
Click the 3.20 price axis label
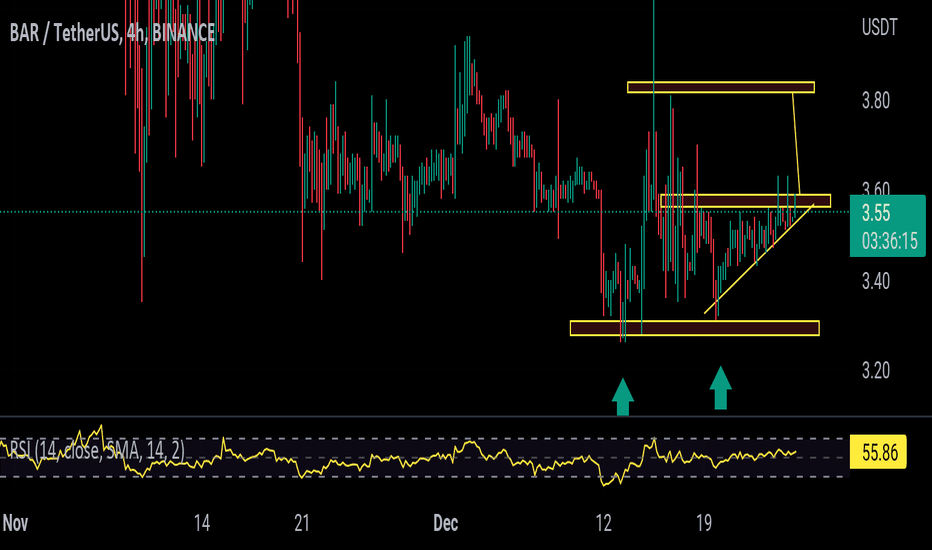click(x=876, y=371)
